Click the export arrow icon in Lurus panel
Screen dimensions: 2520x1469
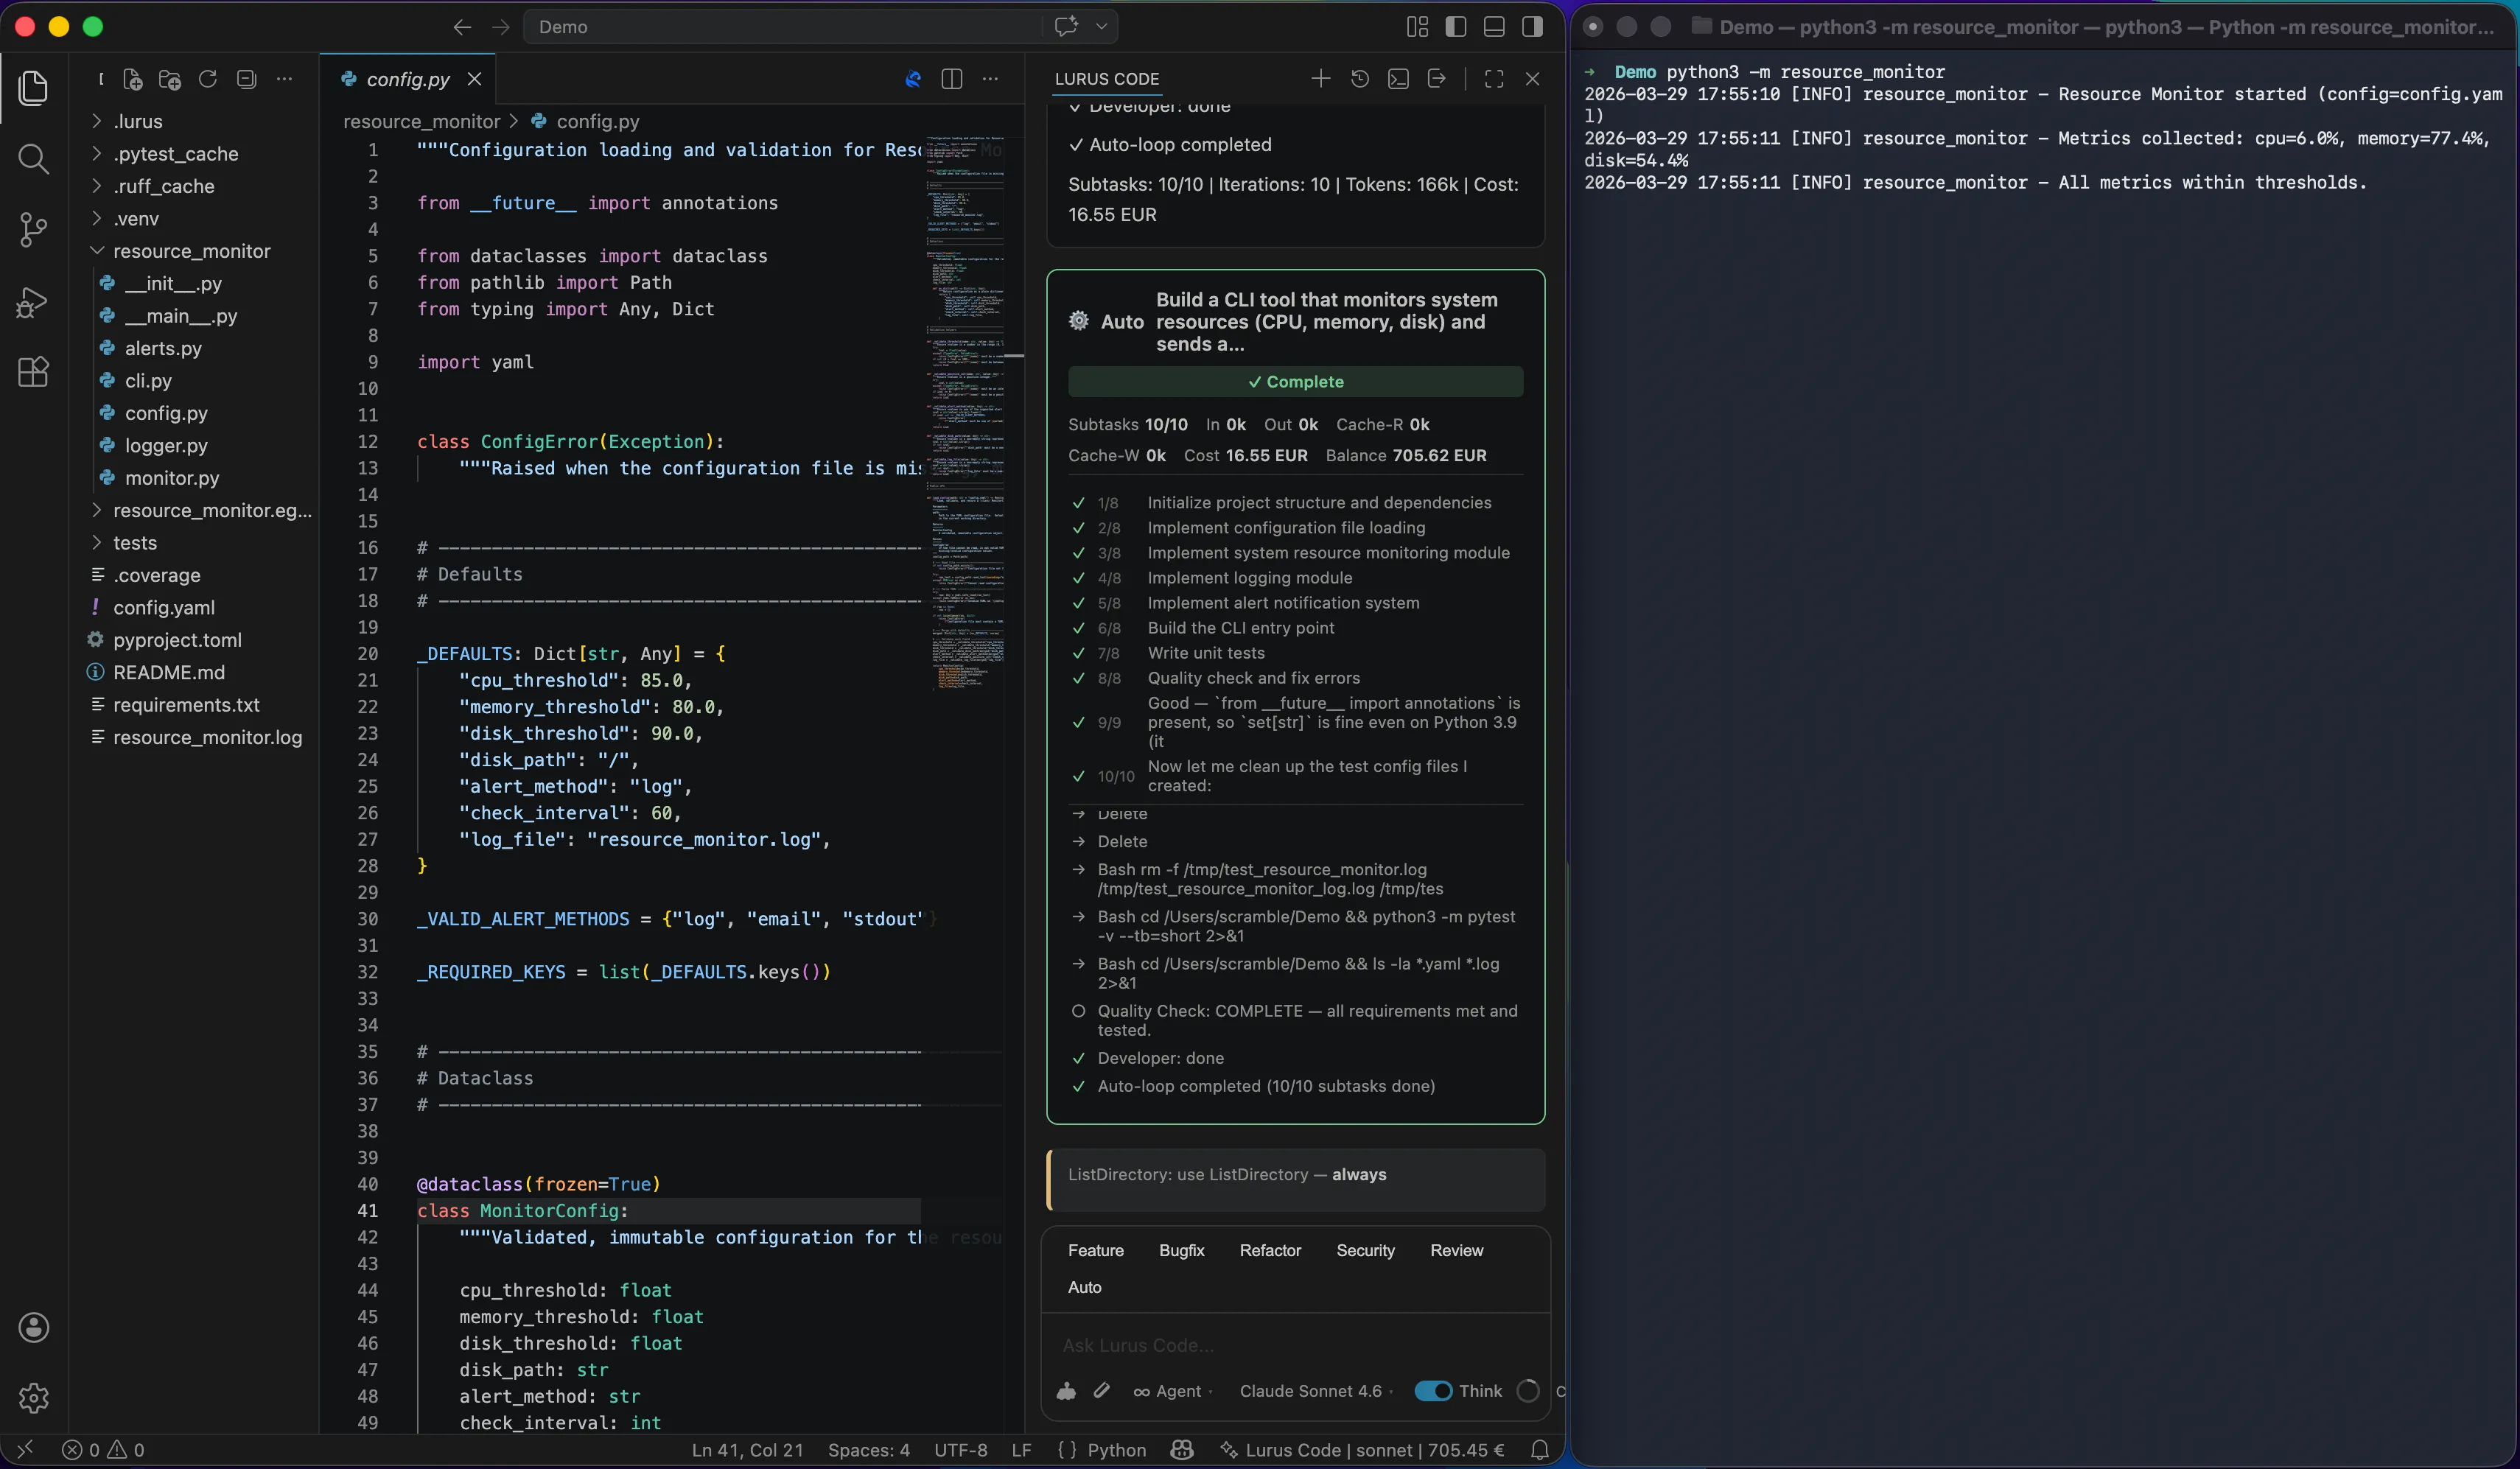point(1437,79)
